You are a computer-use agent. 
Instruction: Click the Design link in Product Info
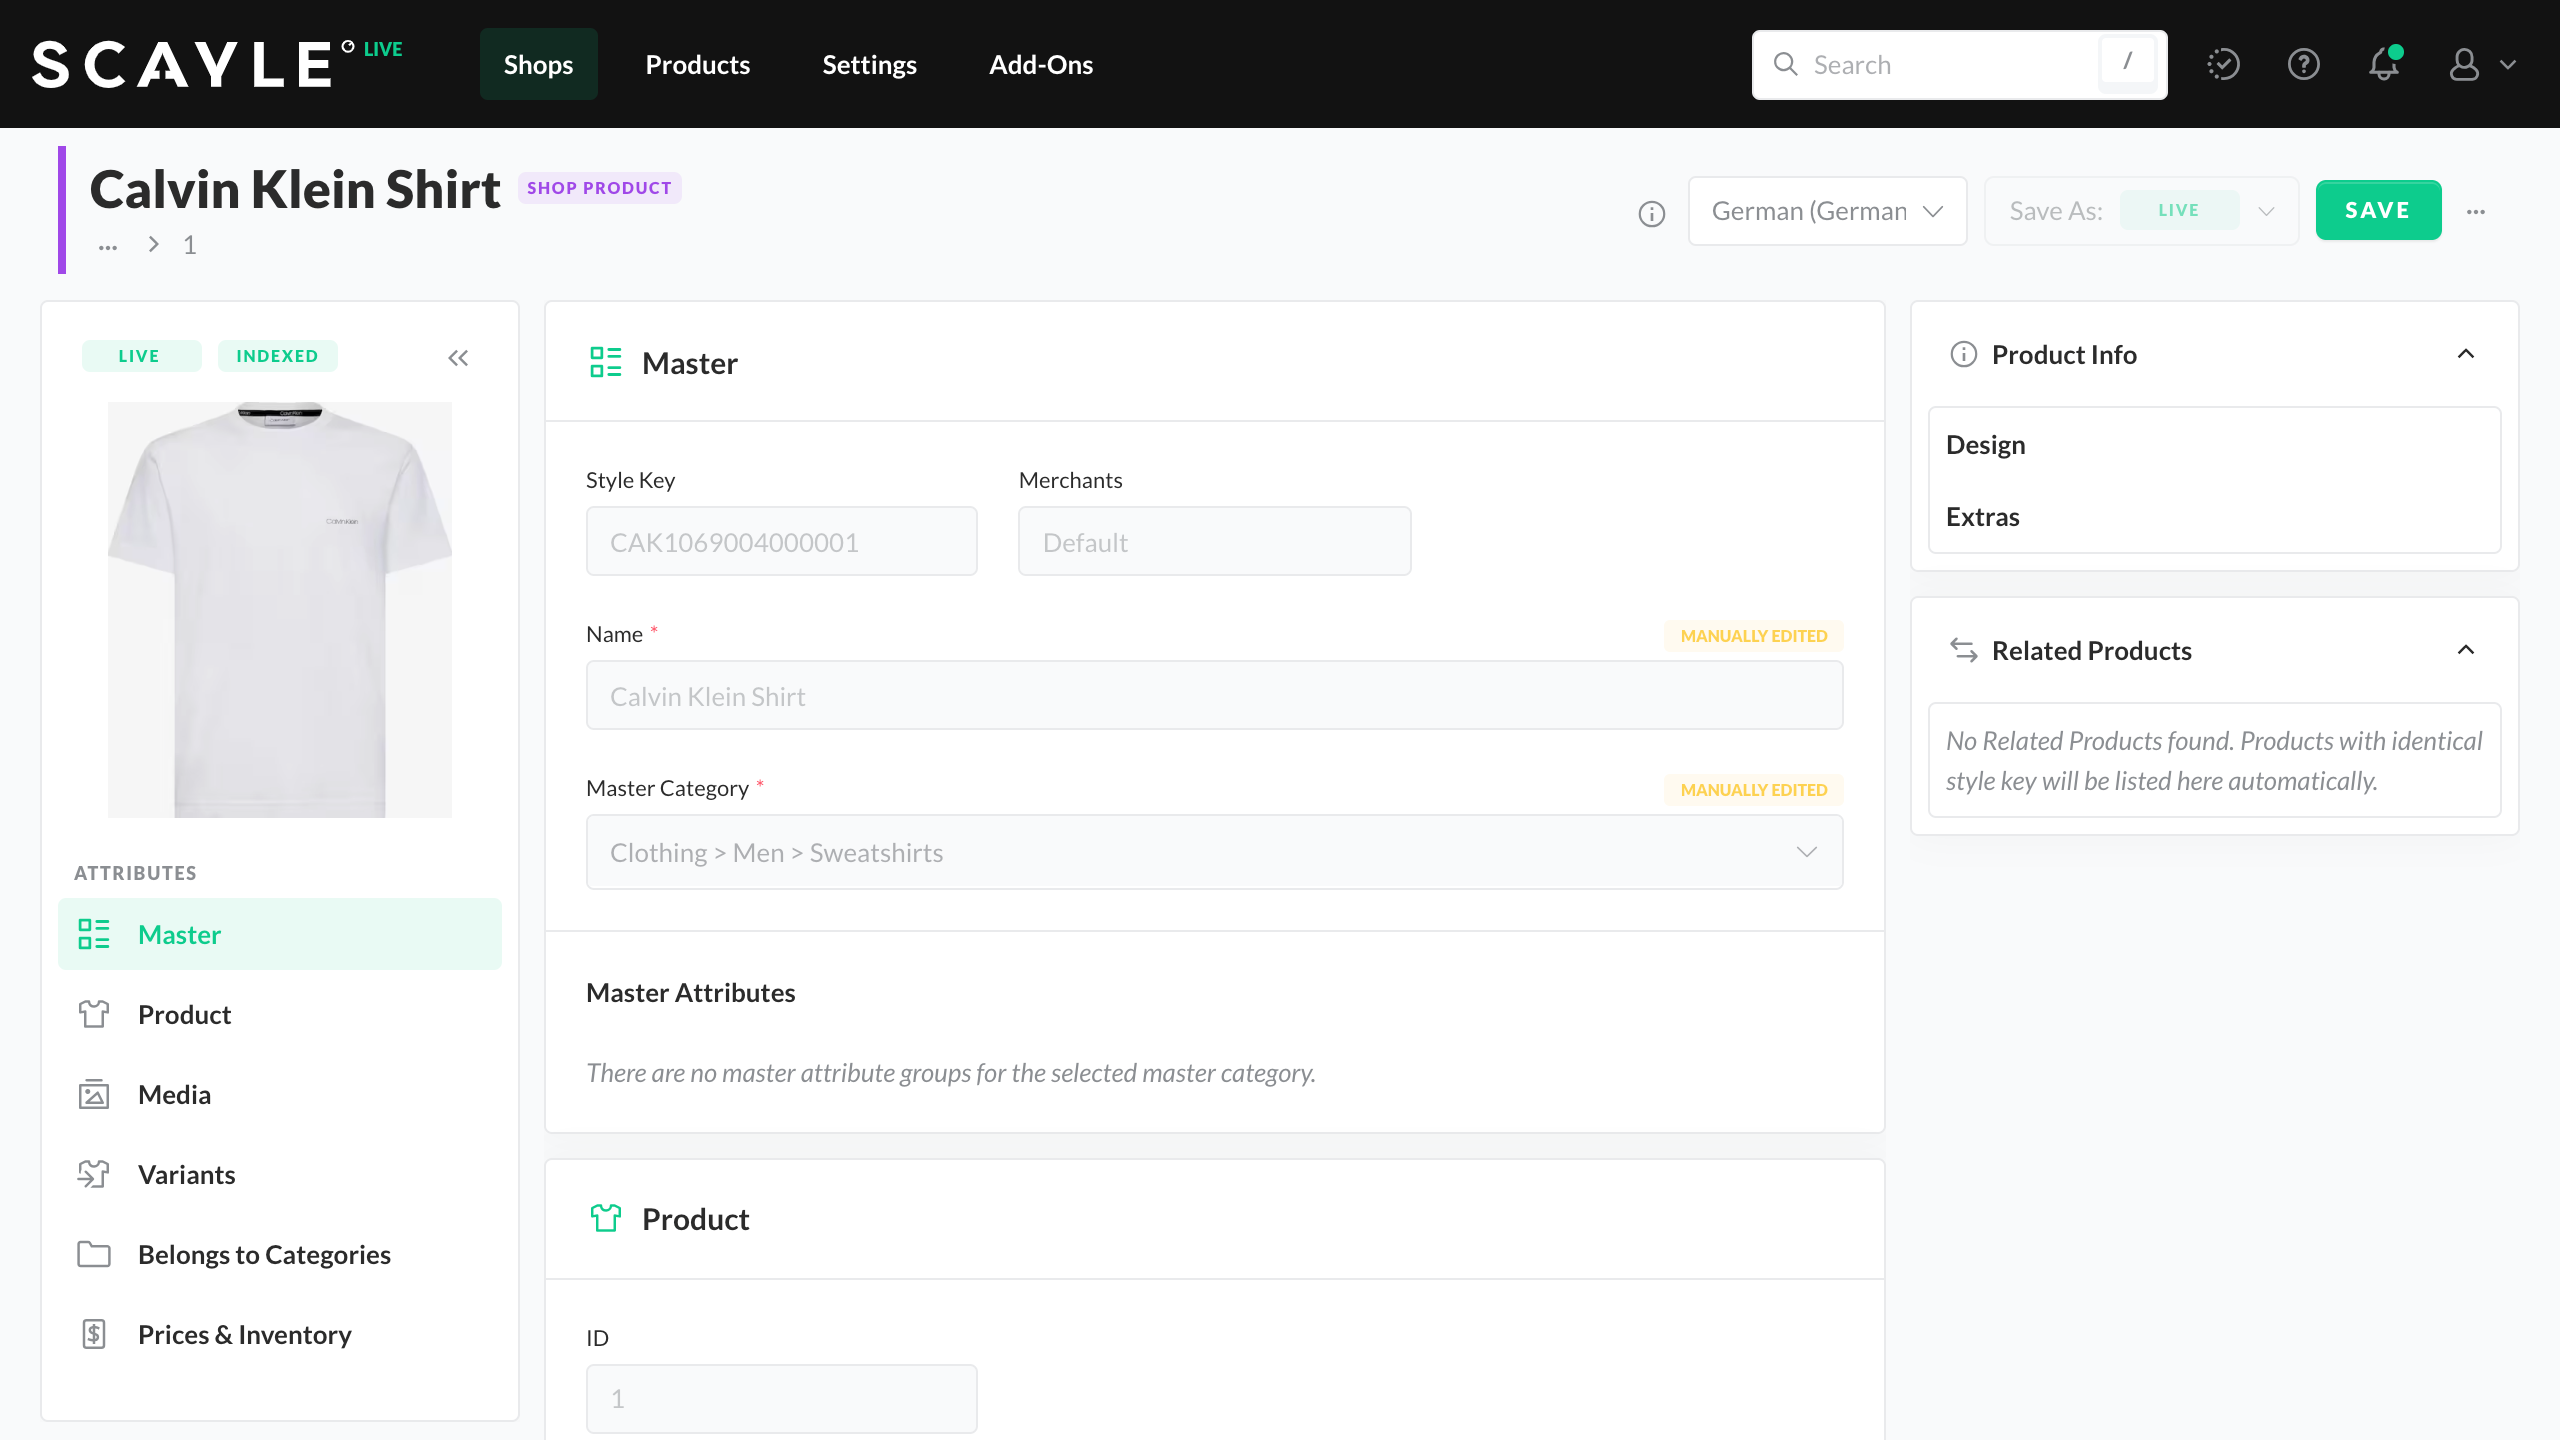(x=1985, y=445)
